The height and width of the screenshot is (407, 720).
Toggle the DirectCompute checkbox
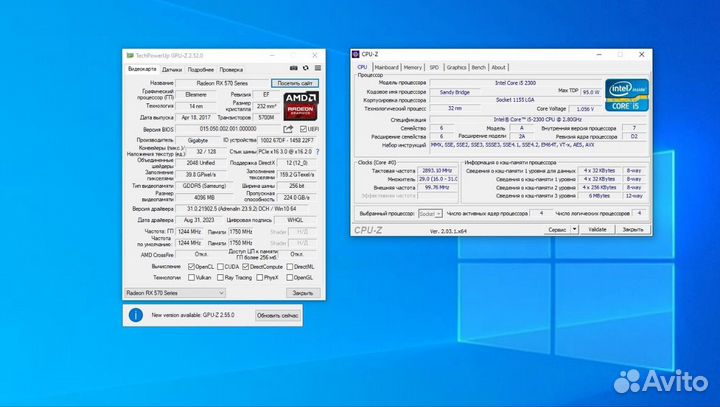(246, 266)
